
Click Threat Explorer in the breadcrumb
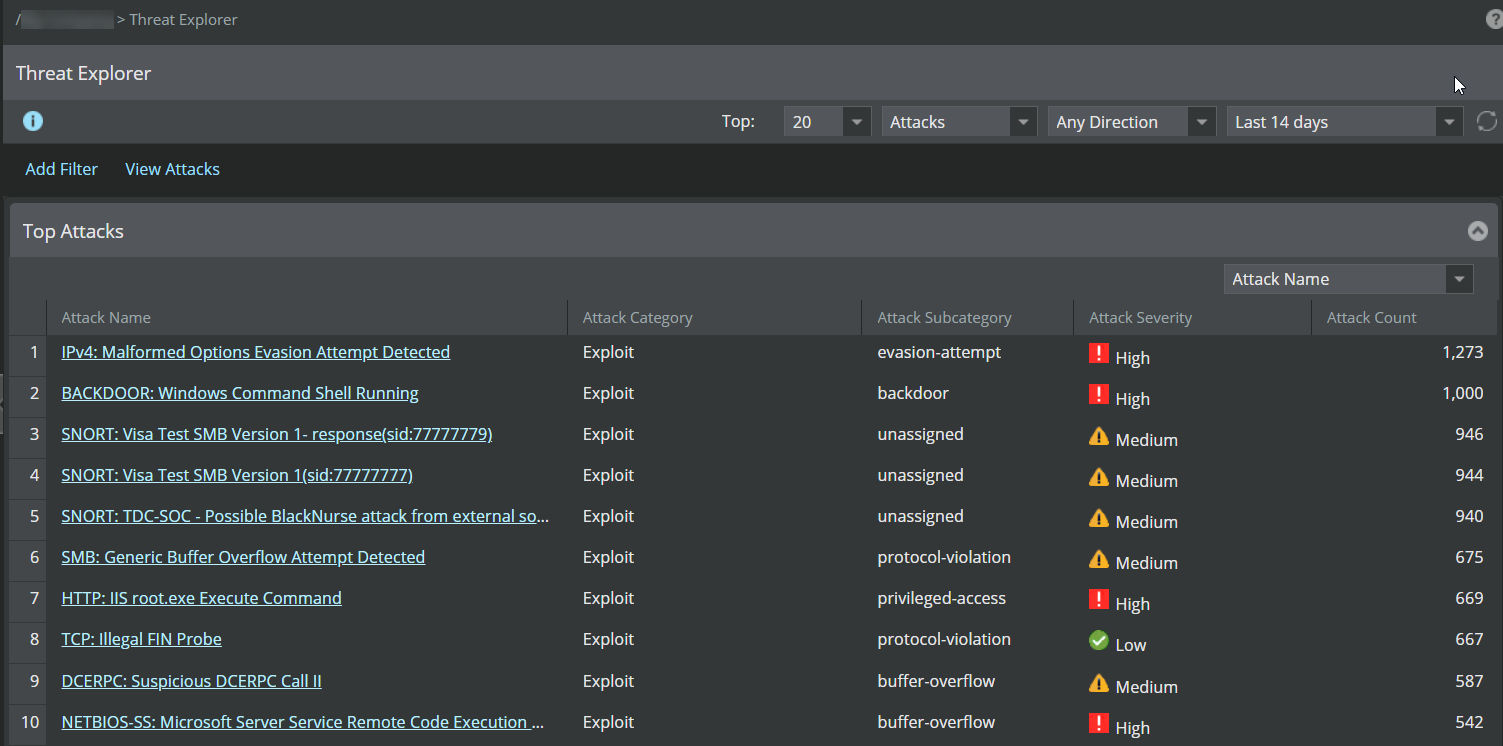pyautogui.click(x=183, y=20)
